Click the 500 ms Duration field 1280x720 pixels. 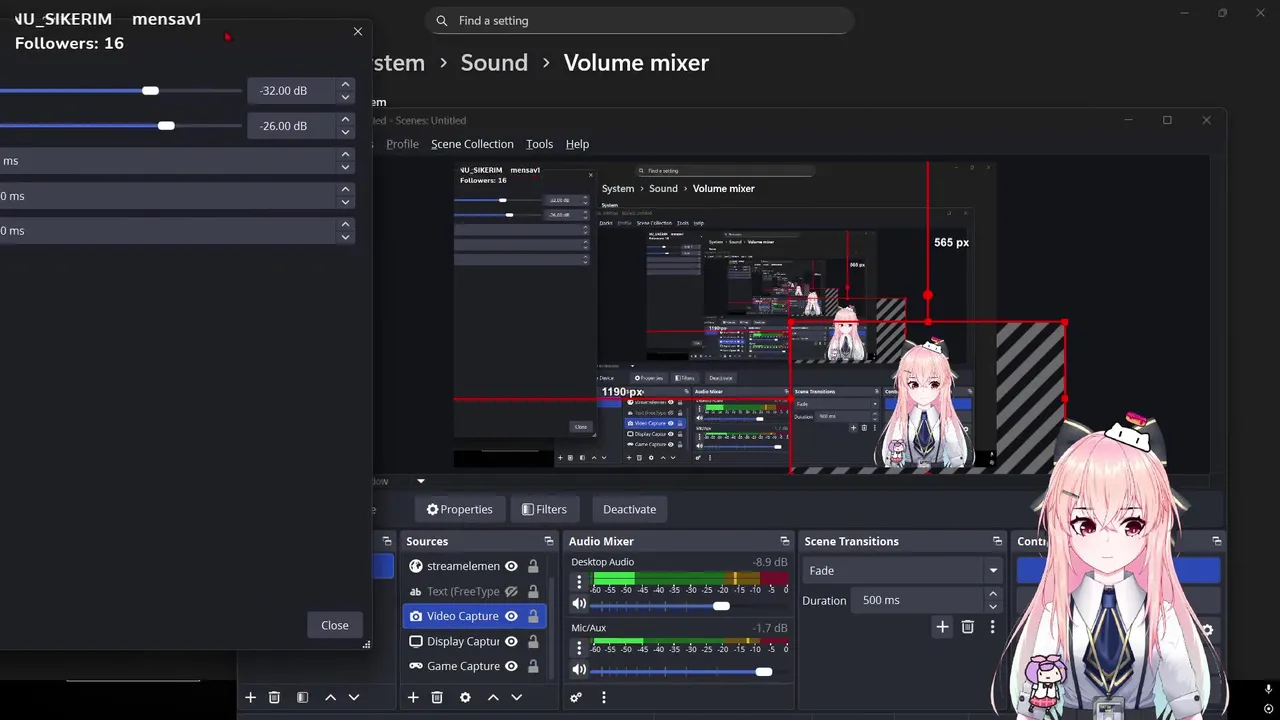point(918,600)
